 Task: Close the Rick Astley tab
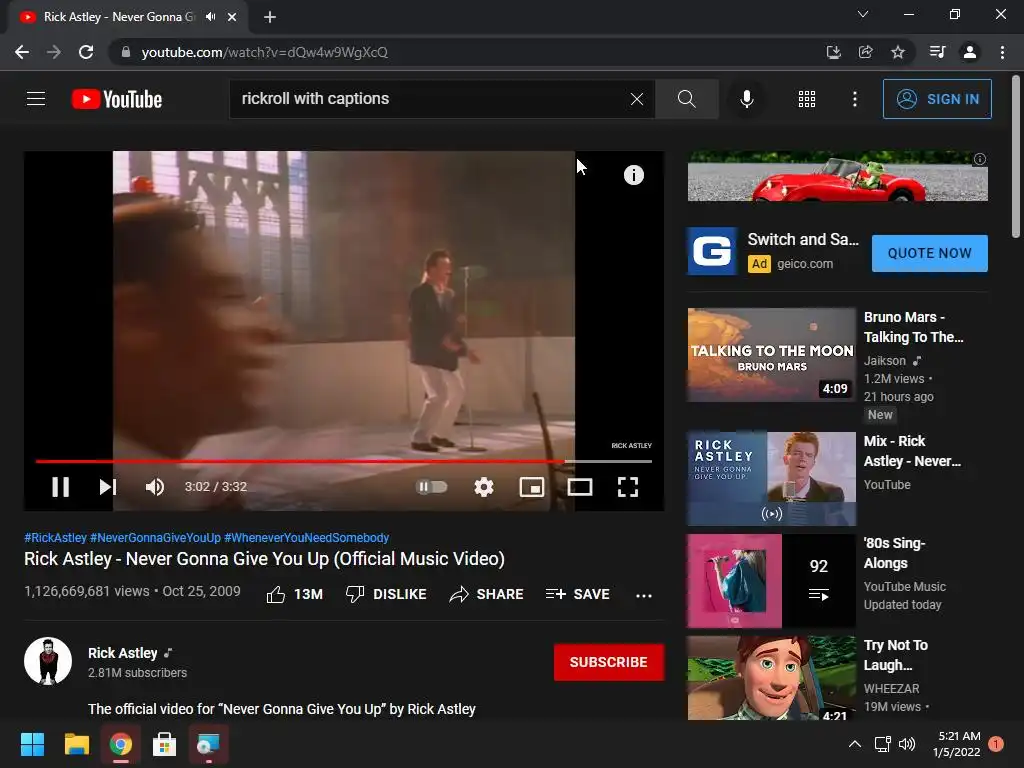pos(232,17)
